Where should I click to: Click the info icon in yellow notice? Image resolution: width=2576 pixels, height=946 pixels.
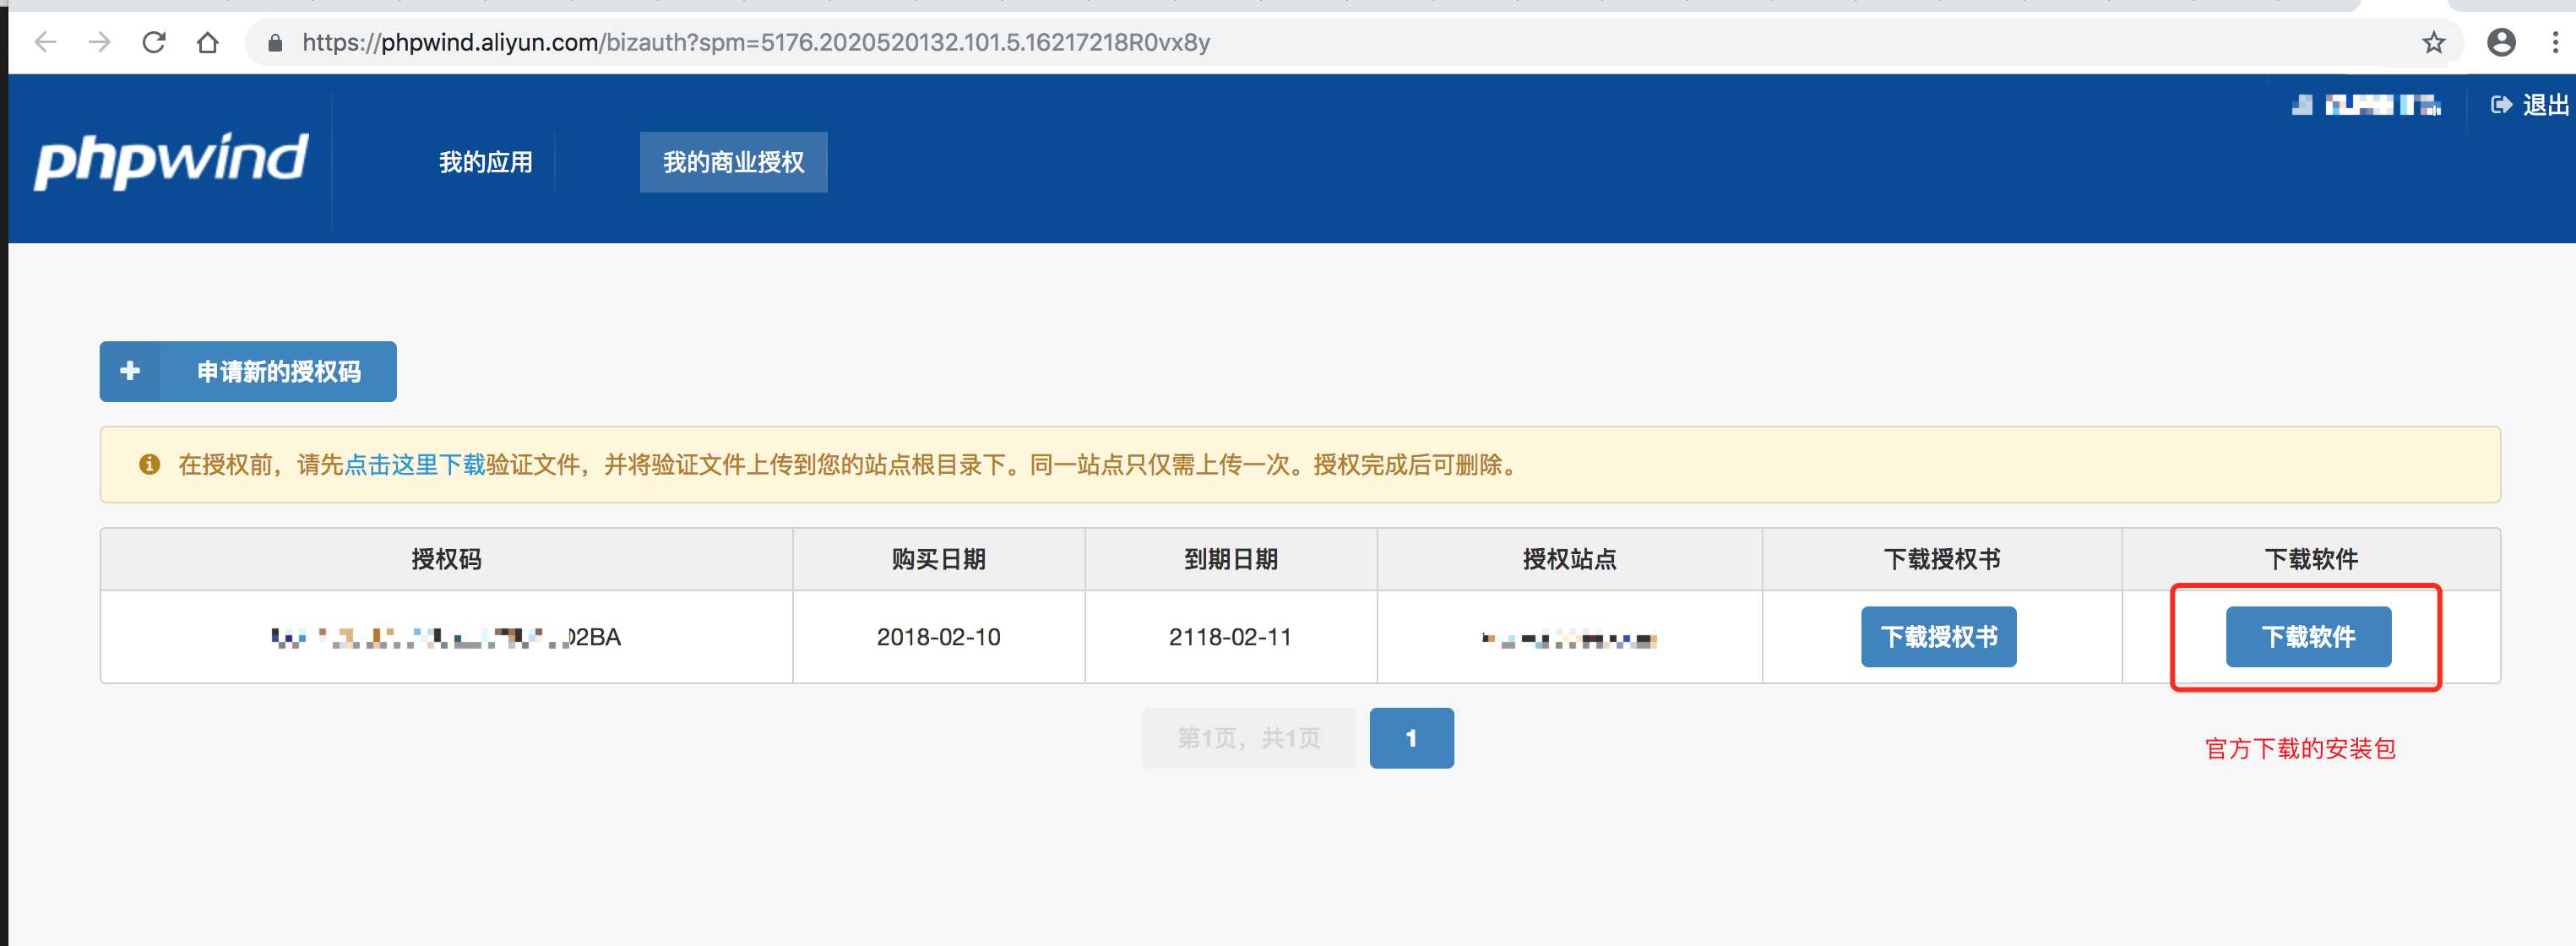pos(150,464)
